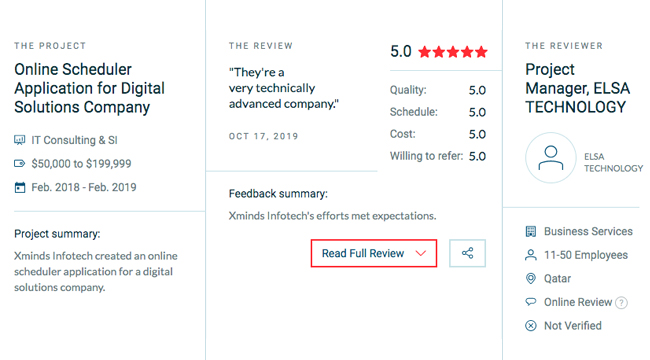The height and width of the screenshot is (360, 650).
Task: Select the ELSA TECHNOLOGY company name
Action: pyautogui.click(x=613, y=162)
